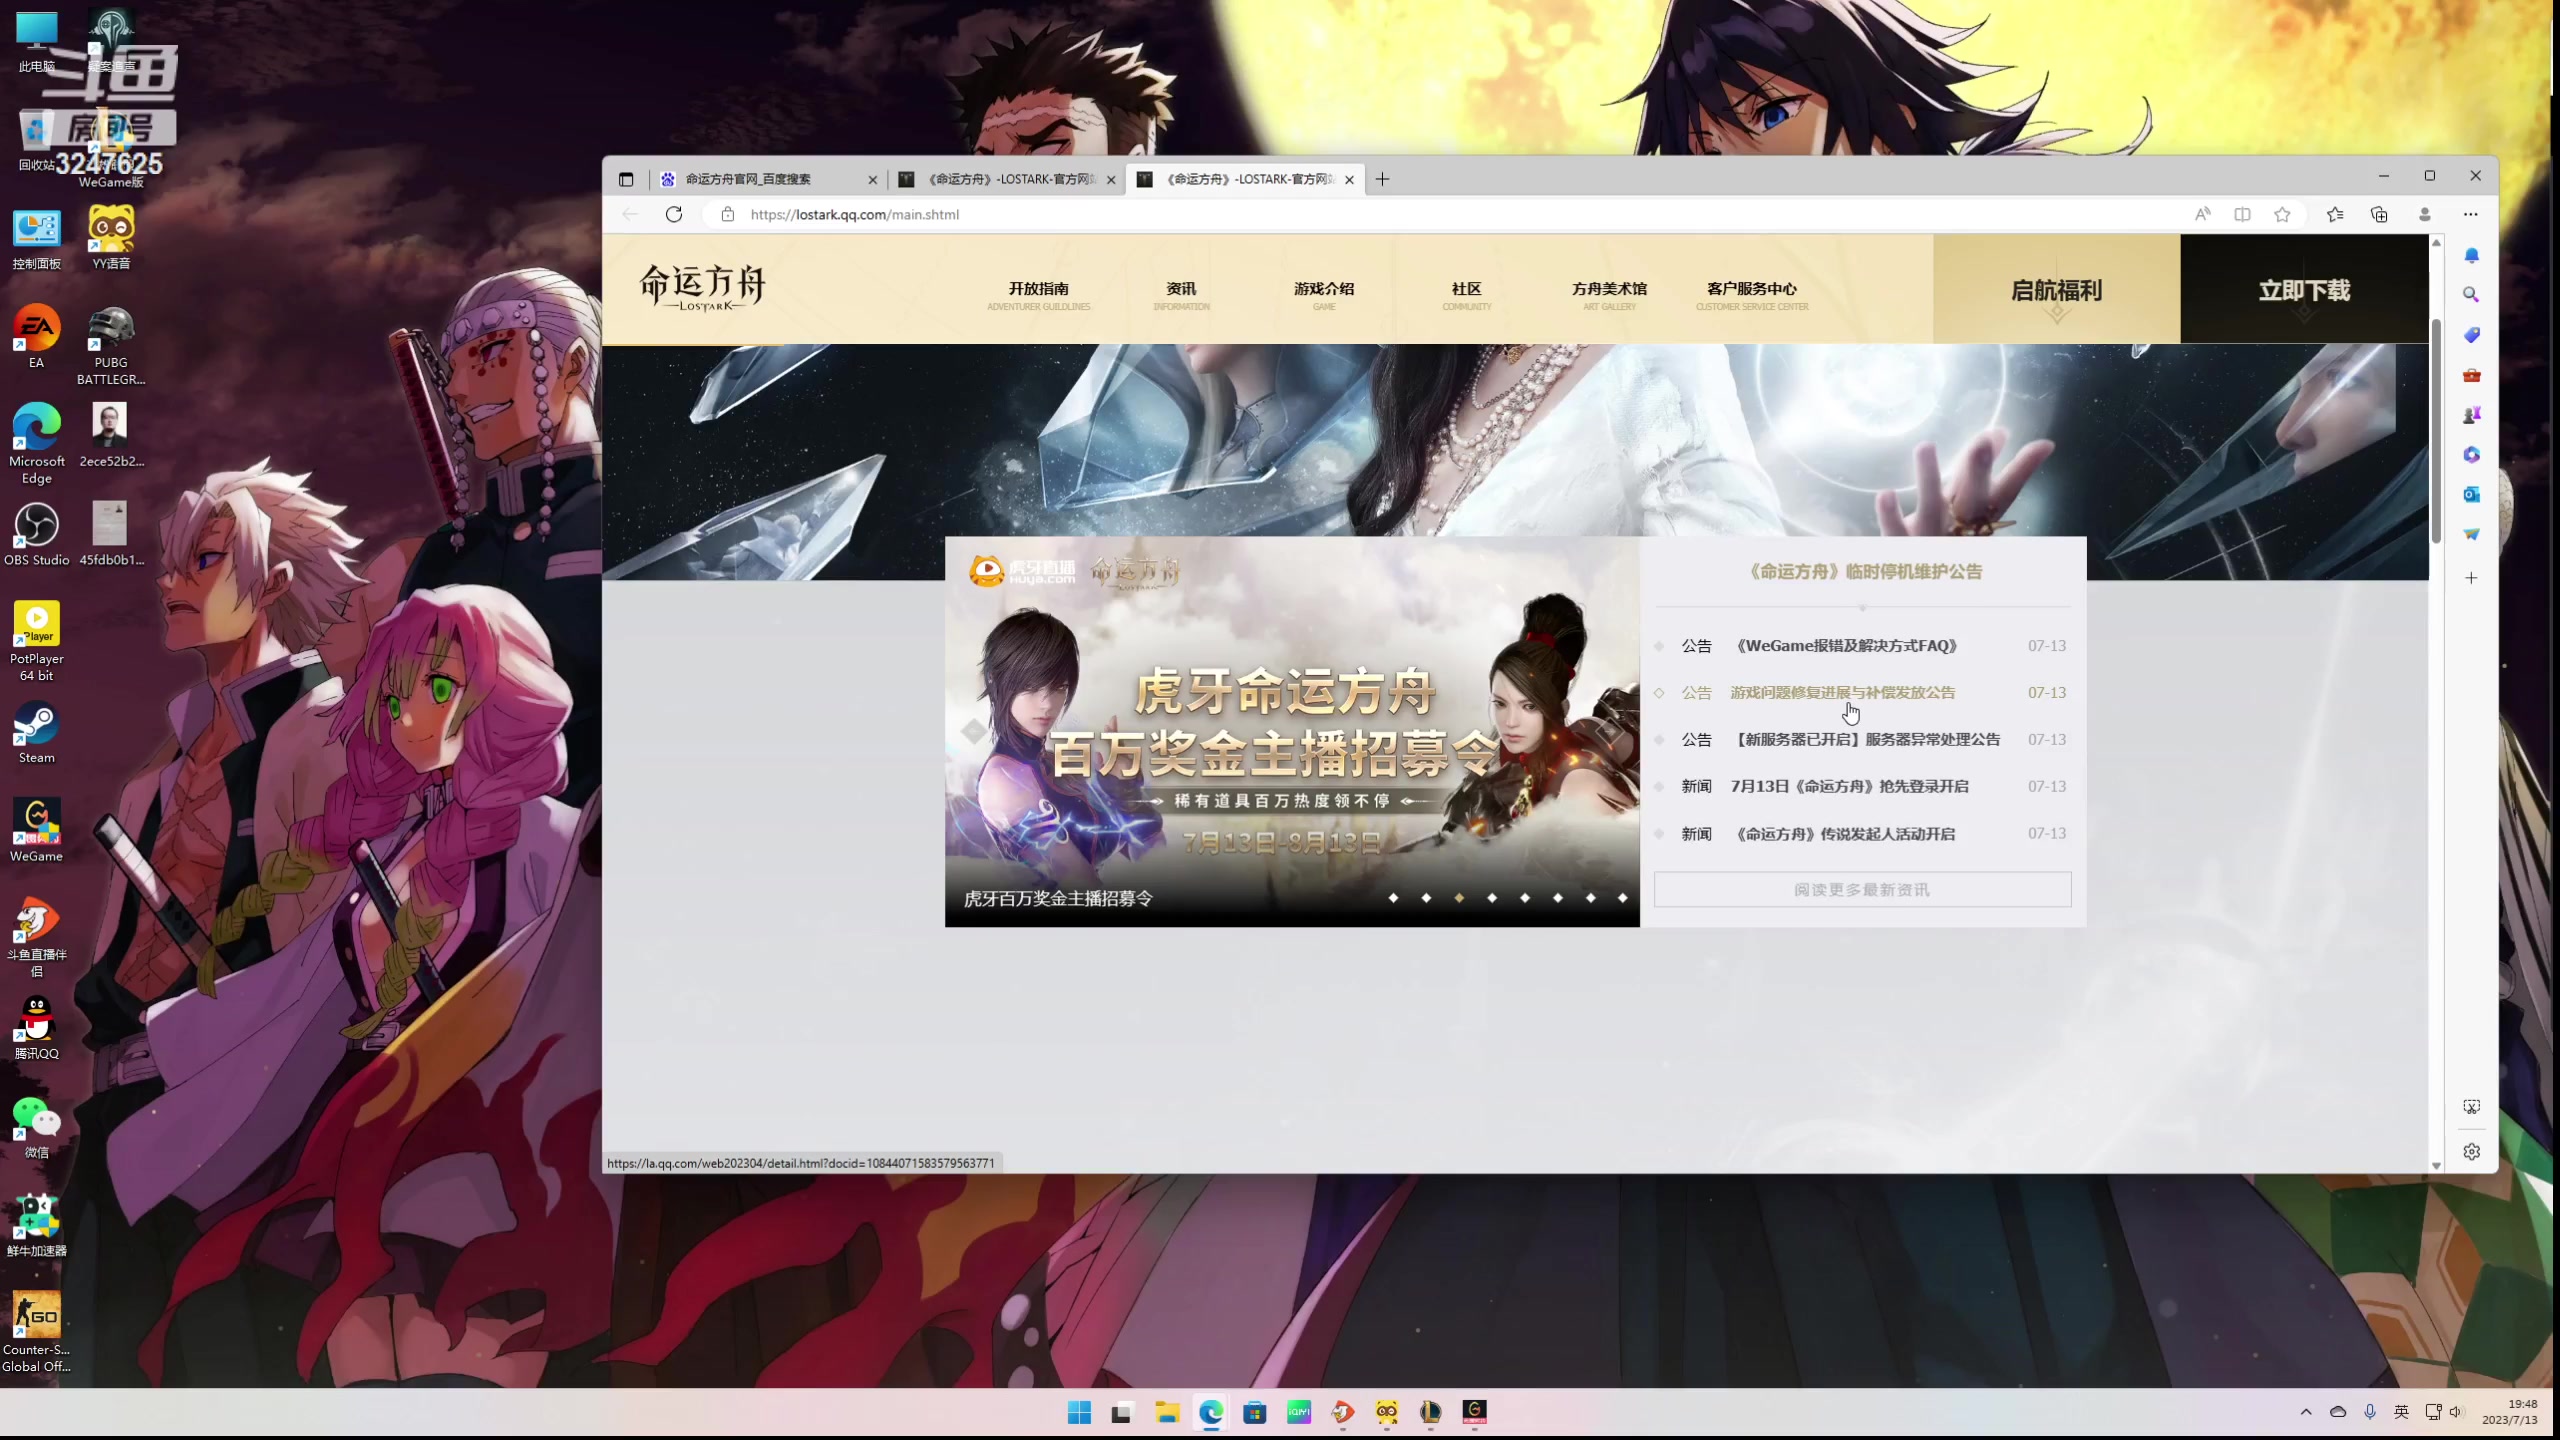The image size is (2560, 1440).
Task: Add this page to favorites with star icon
Action: coord(2282,214)
